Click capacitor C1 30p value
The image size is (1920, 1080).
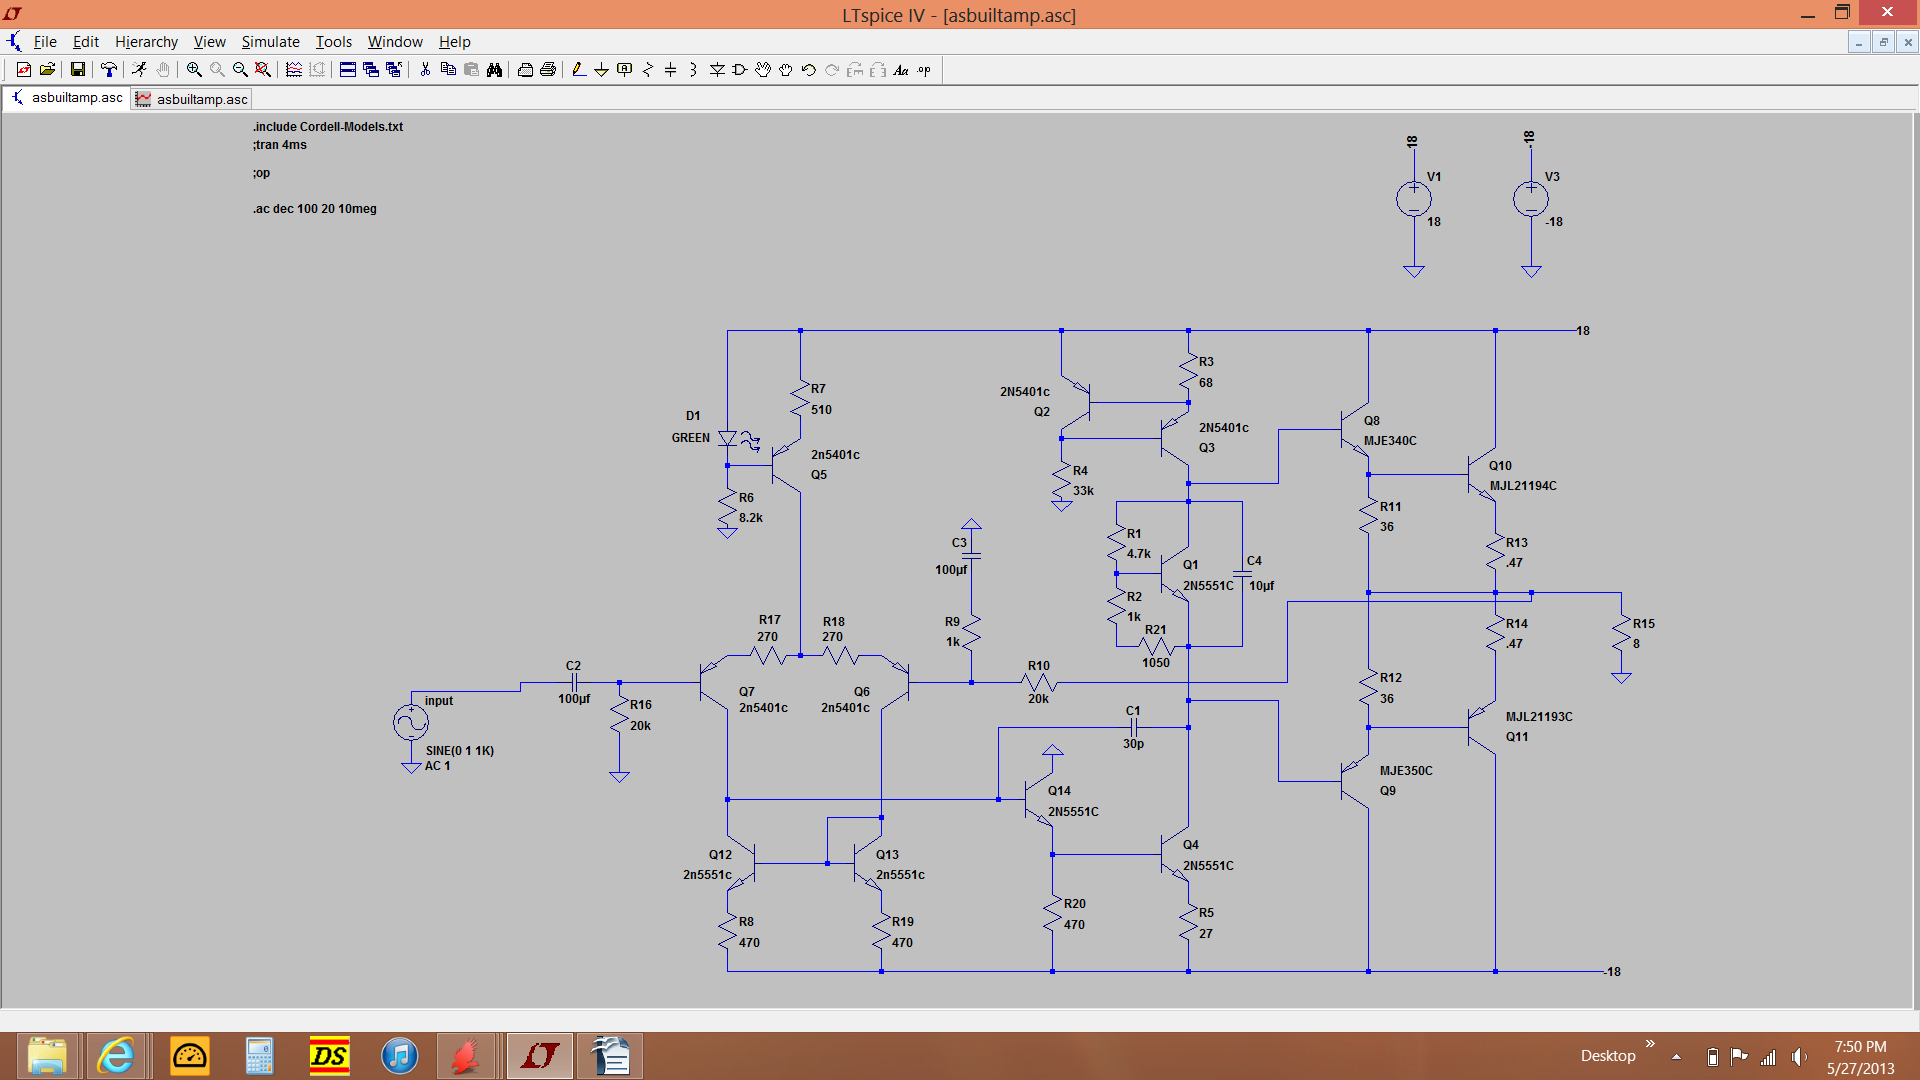pyautogui.click(x=1133, y=744)
